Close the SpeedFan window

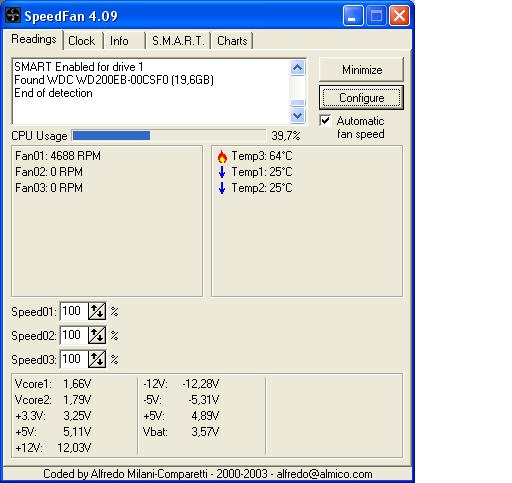point(400,16)
